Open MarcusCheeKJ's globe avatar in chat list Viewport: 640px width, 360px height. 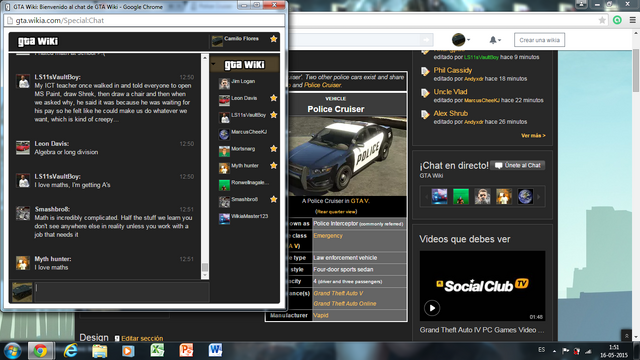point(224,134)
